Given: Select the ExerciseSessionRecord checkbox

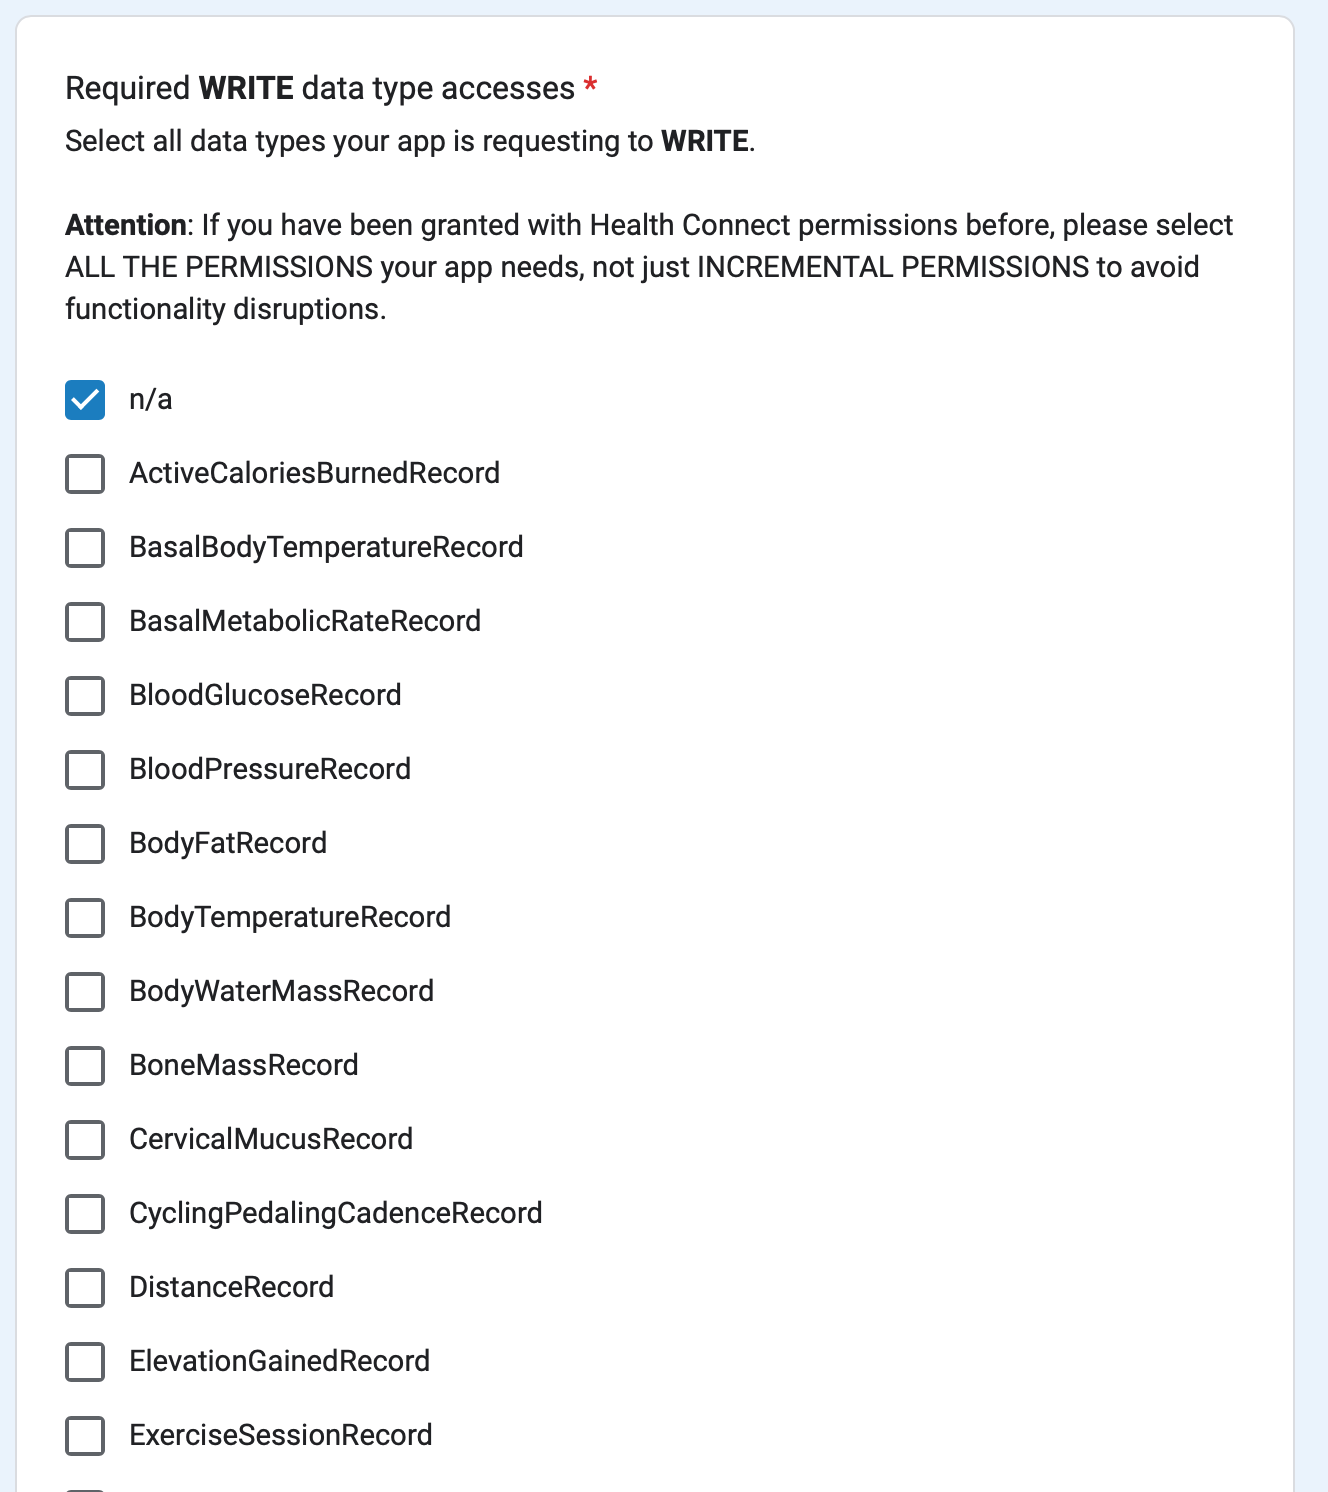Looking at the screenshot, I should (85, 1436).
